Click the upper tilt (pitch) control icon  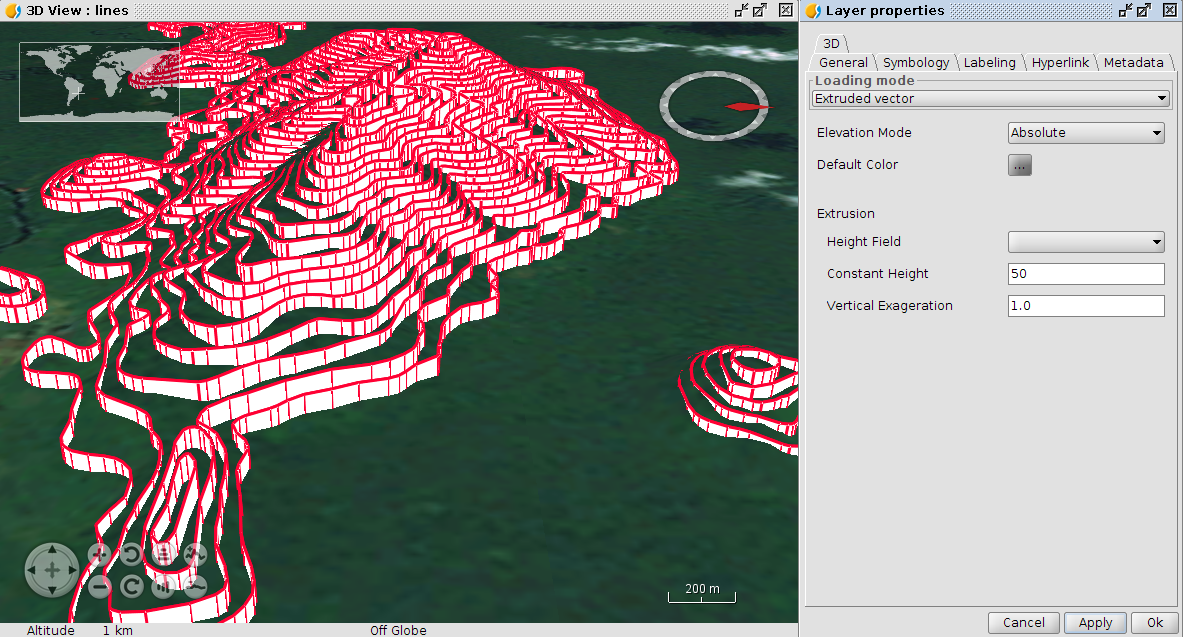[163, 555]
